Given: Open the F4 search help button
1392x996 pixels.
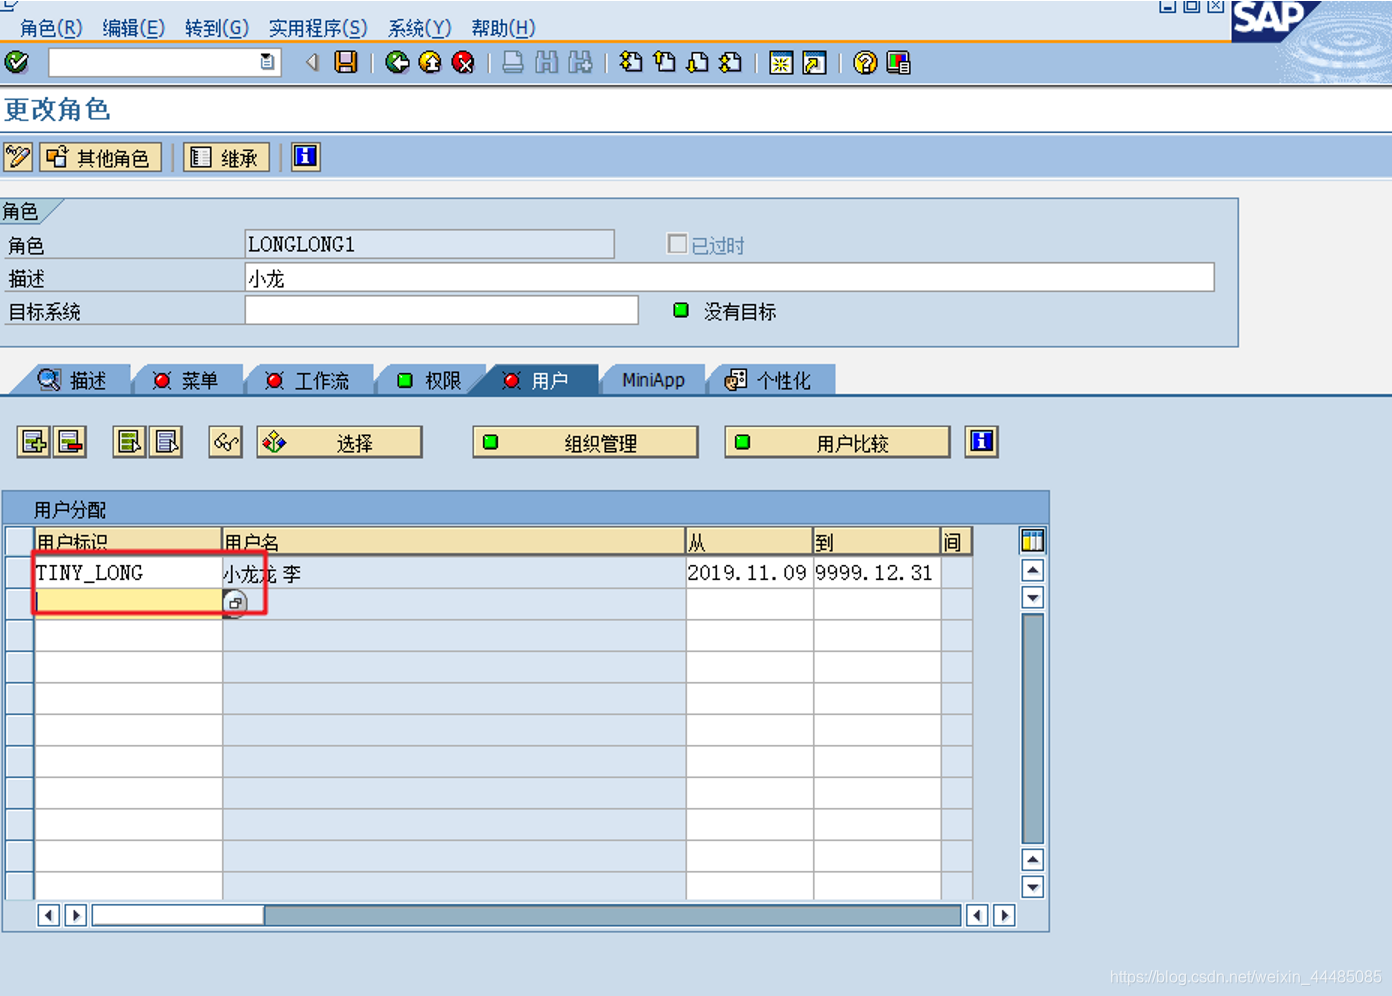Looking at the screenshot, I should tap(235, 603).
